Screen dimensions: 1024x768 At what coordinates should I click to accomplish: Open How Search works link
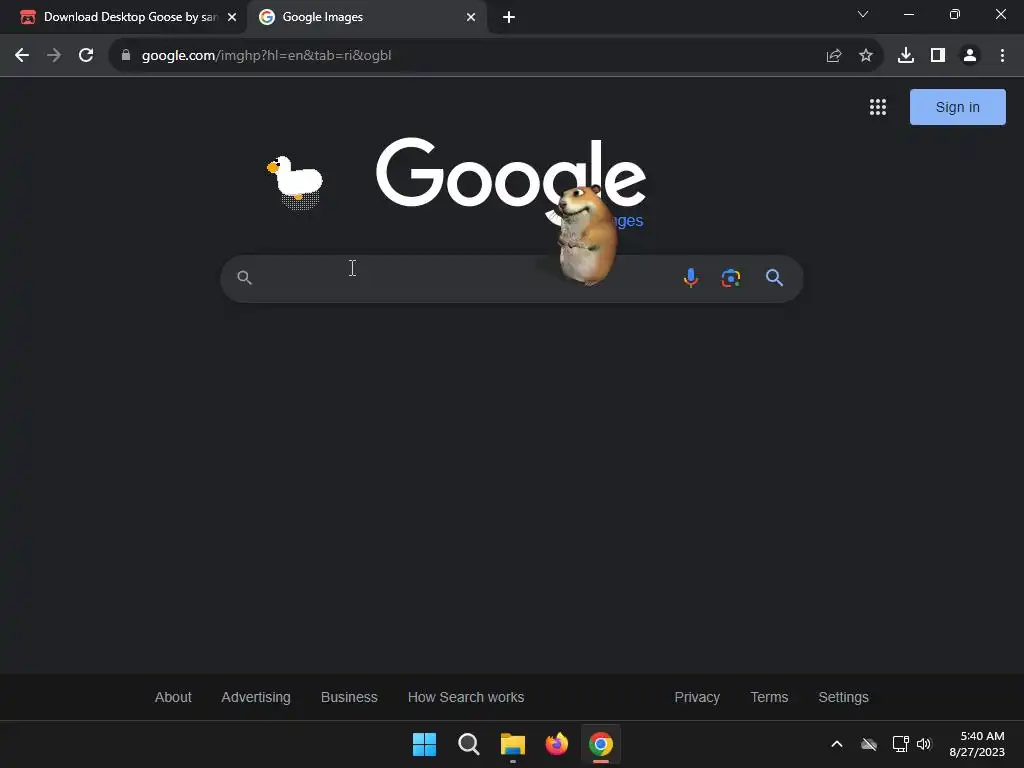point(466,697)
